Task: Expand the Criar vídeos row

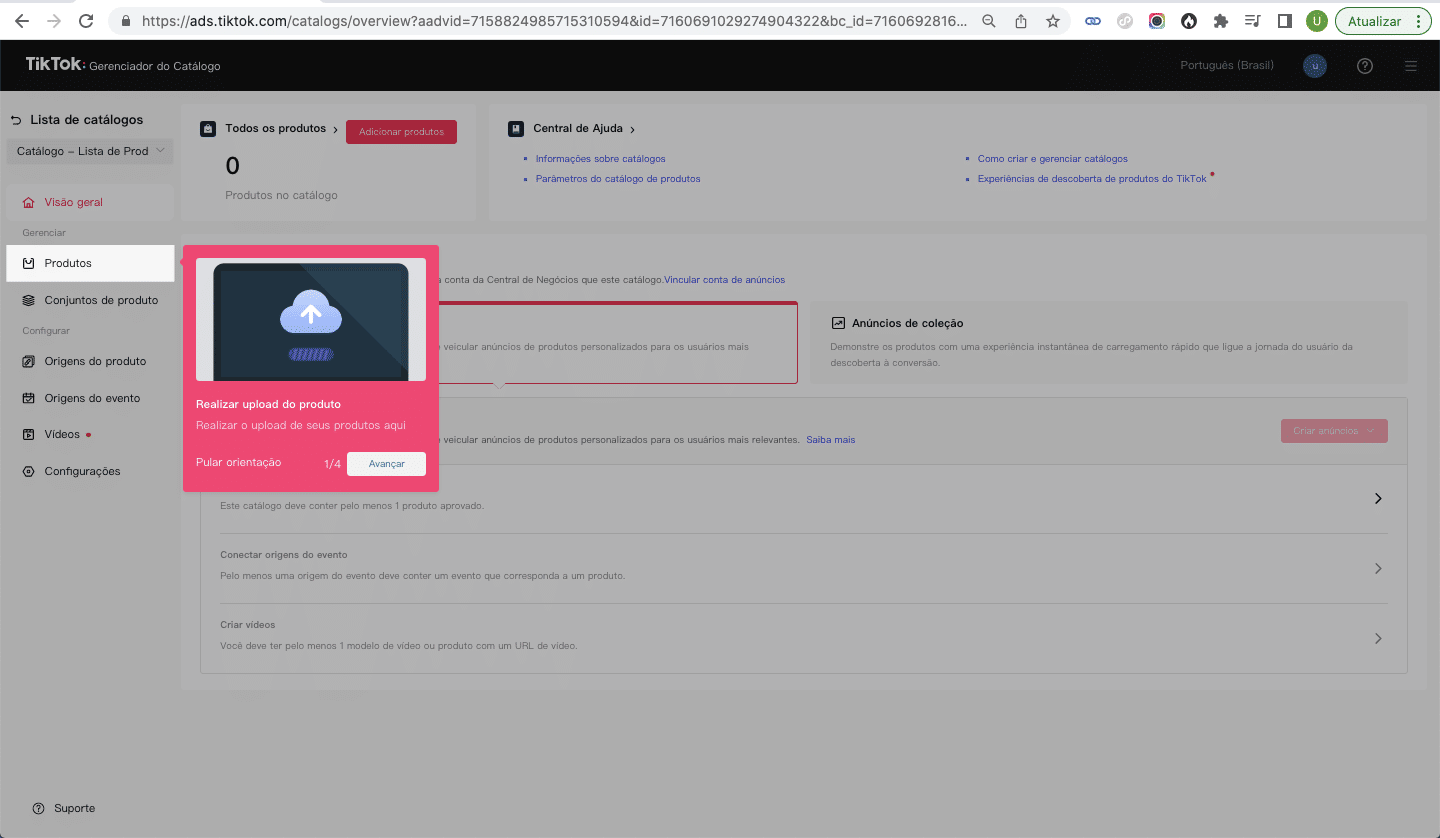Action: [804, 638]
